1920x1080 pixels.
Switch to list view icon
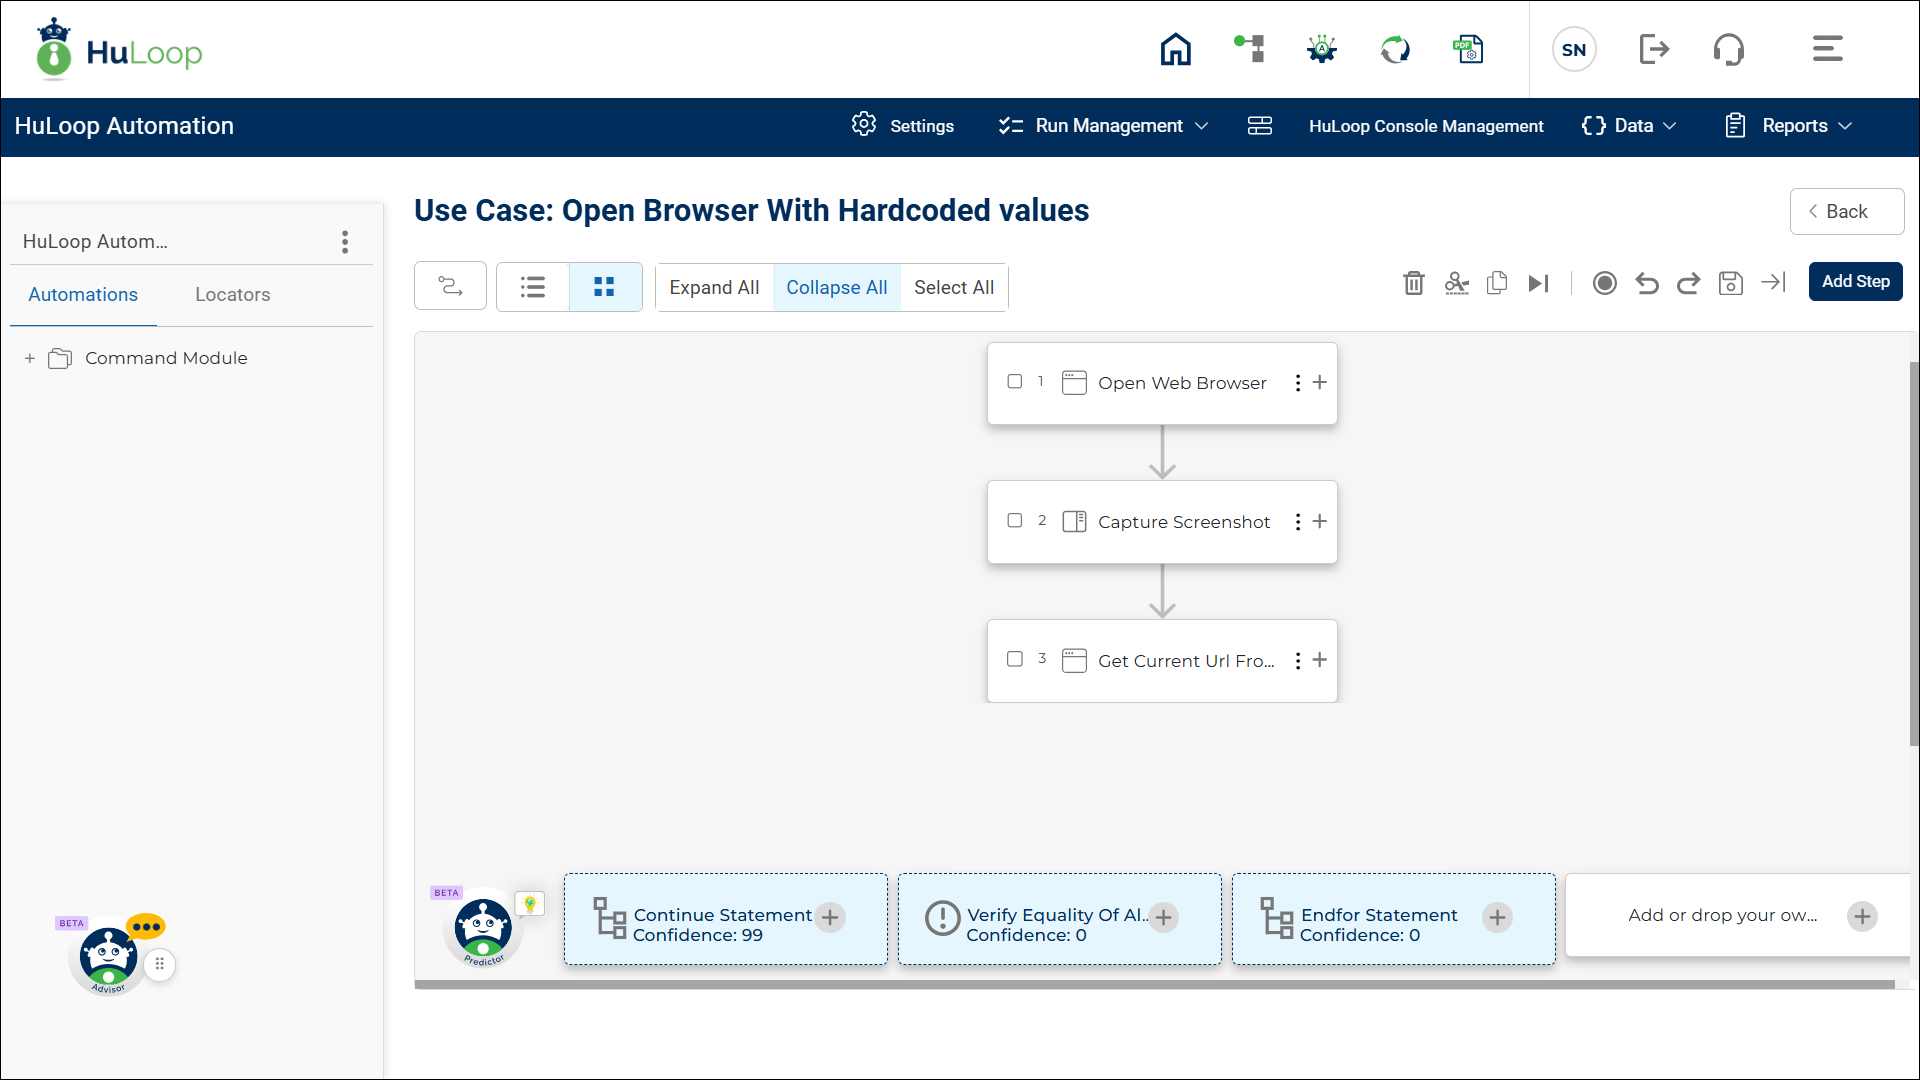tap(533, 288)
